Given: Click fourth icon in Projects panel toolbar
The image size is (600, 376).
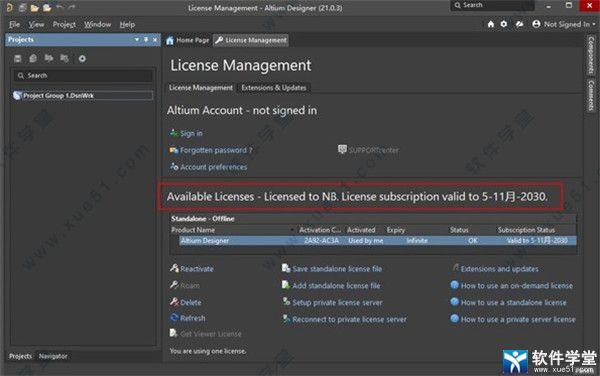Looking at the screenshot, I should (x=64, y=58).
